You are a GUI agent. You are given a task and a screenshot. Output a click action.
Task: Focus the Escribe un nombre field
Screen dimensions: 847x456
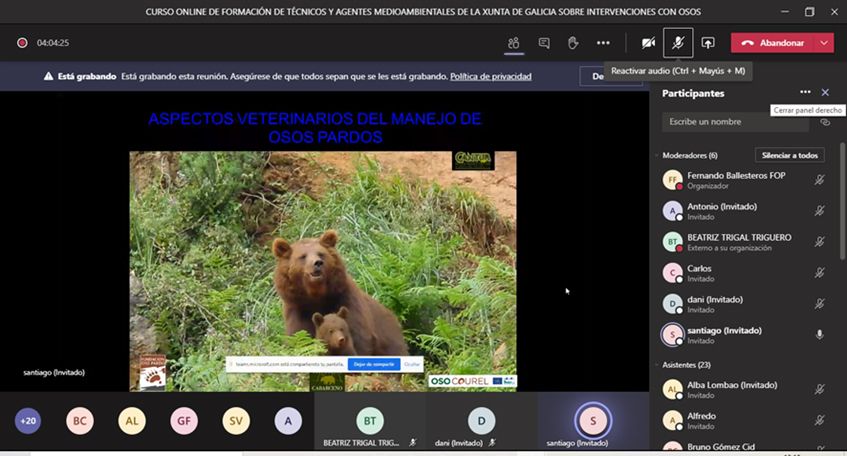[x=735, y=122]
